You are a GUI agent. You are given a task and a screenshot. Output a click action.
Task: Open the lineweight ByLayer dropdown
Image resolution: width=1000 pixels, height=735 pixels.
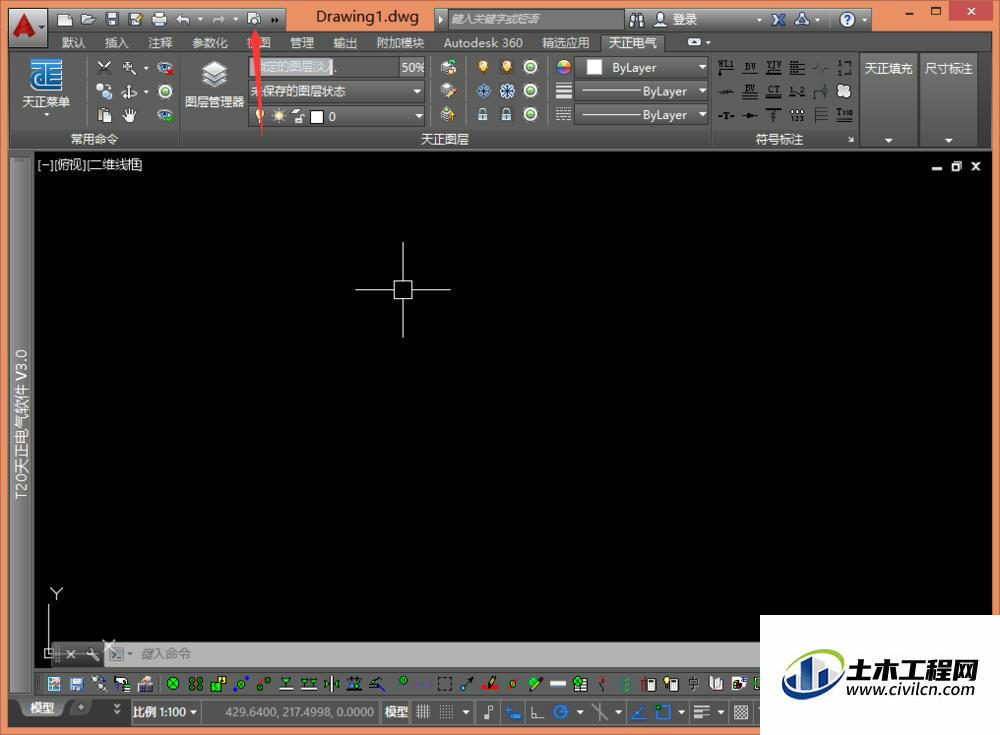click(642, 91)
